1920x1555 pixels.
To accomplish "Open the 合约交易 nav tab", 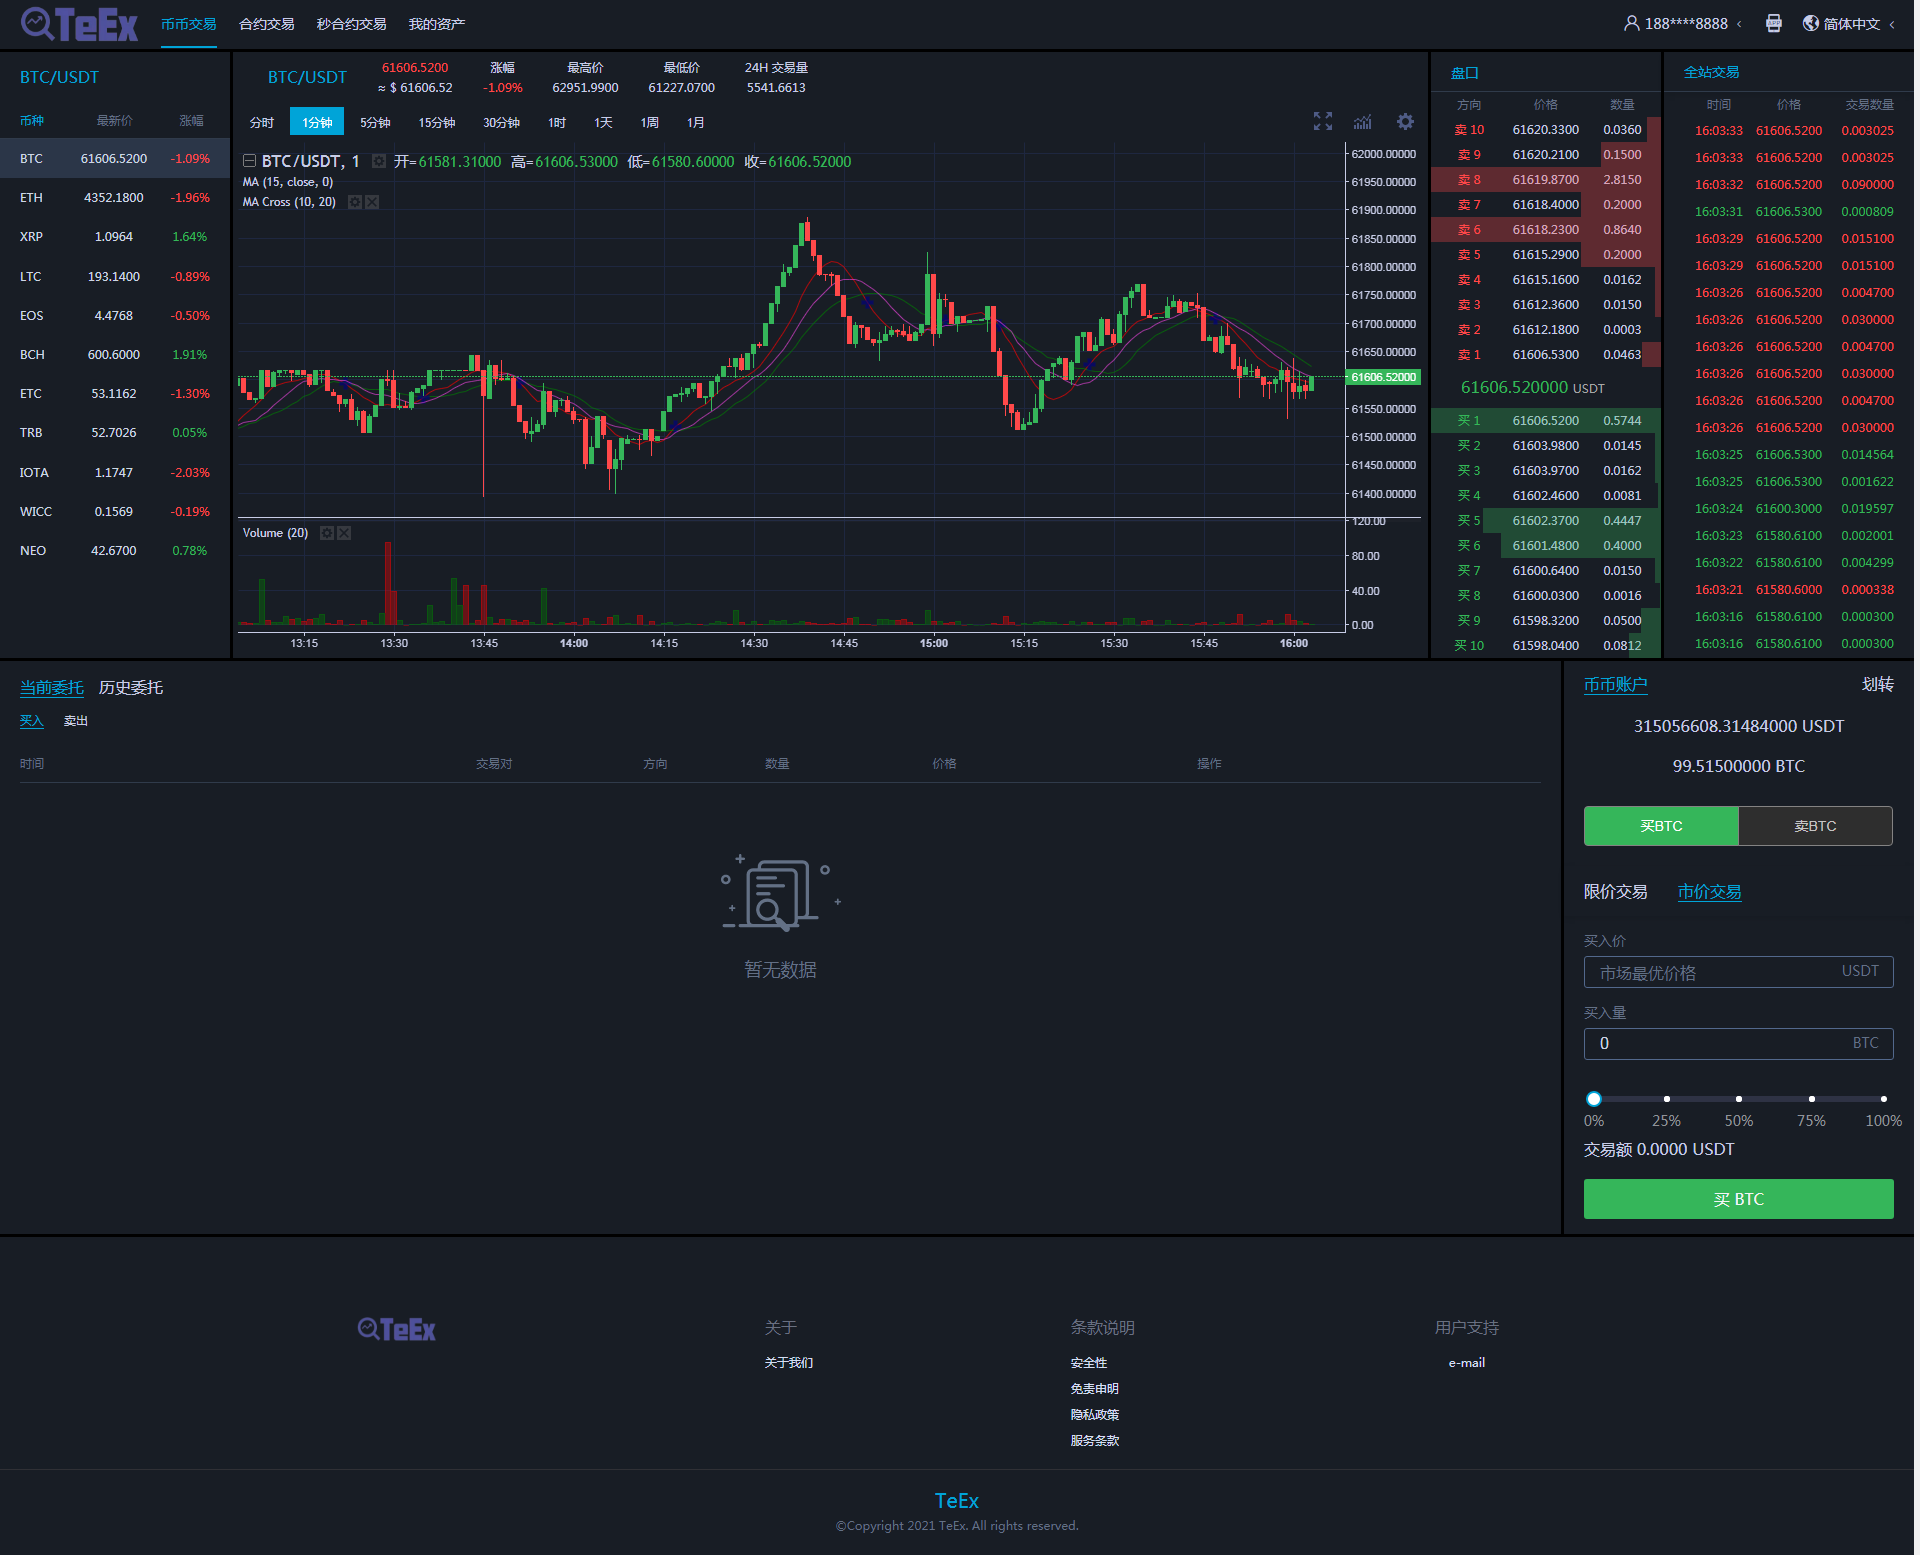I will (x=266, y=24).
